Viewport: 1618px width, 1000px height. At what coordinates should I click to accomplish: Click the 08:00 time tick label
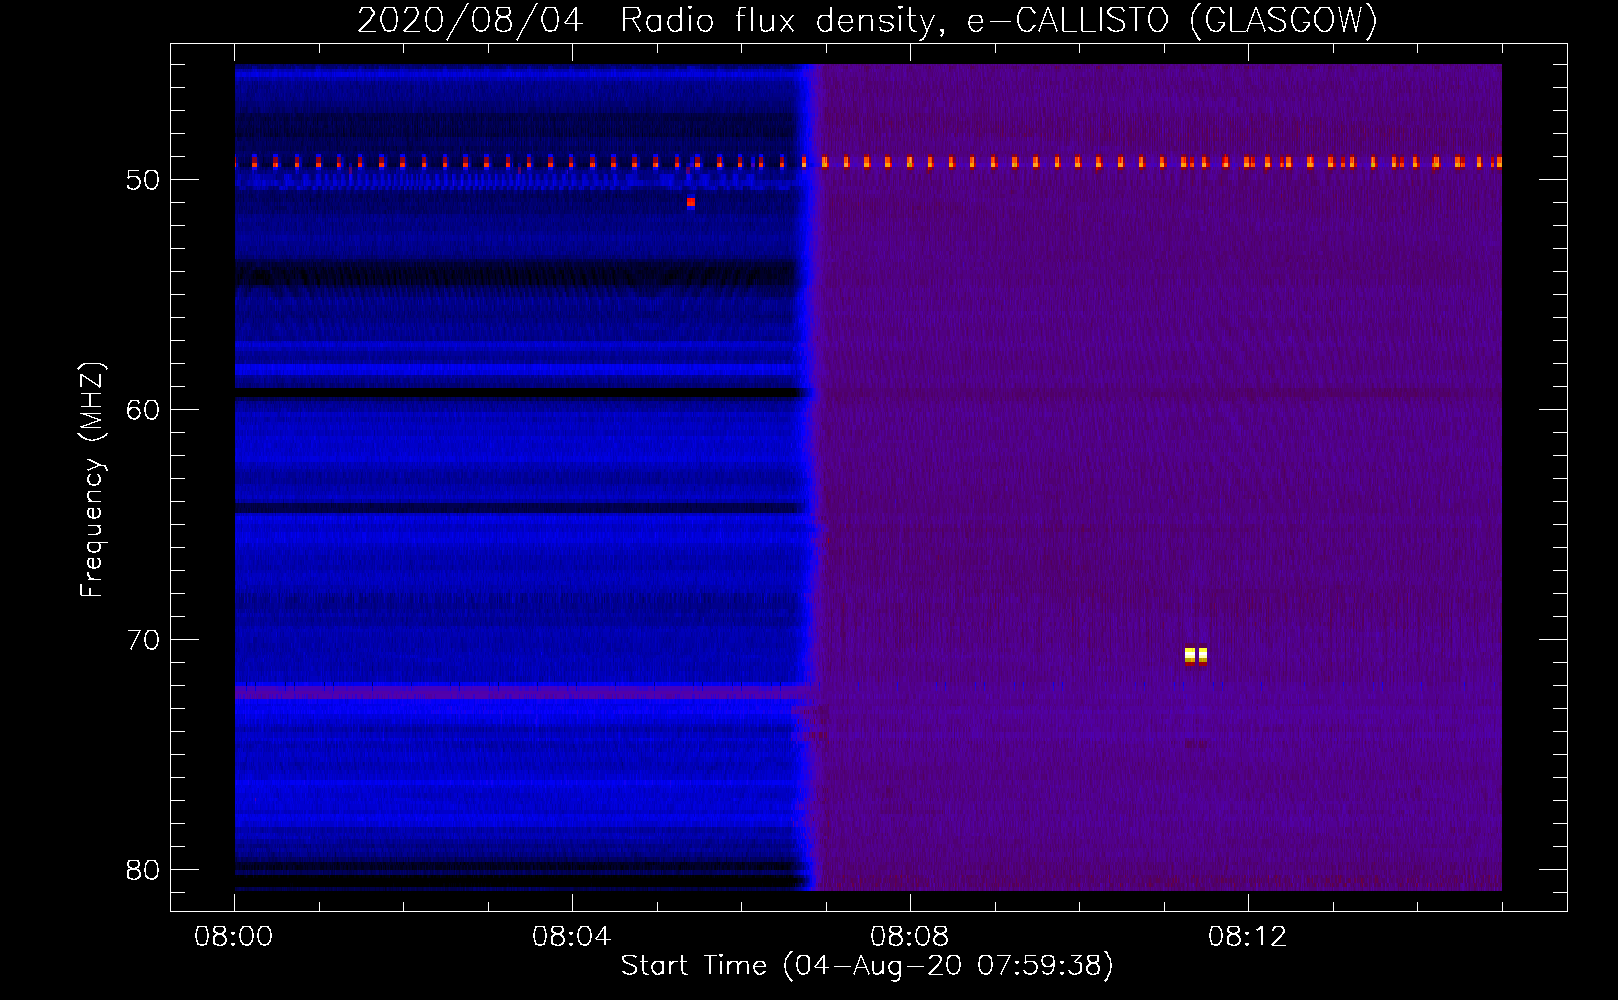pos(234,937)
